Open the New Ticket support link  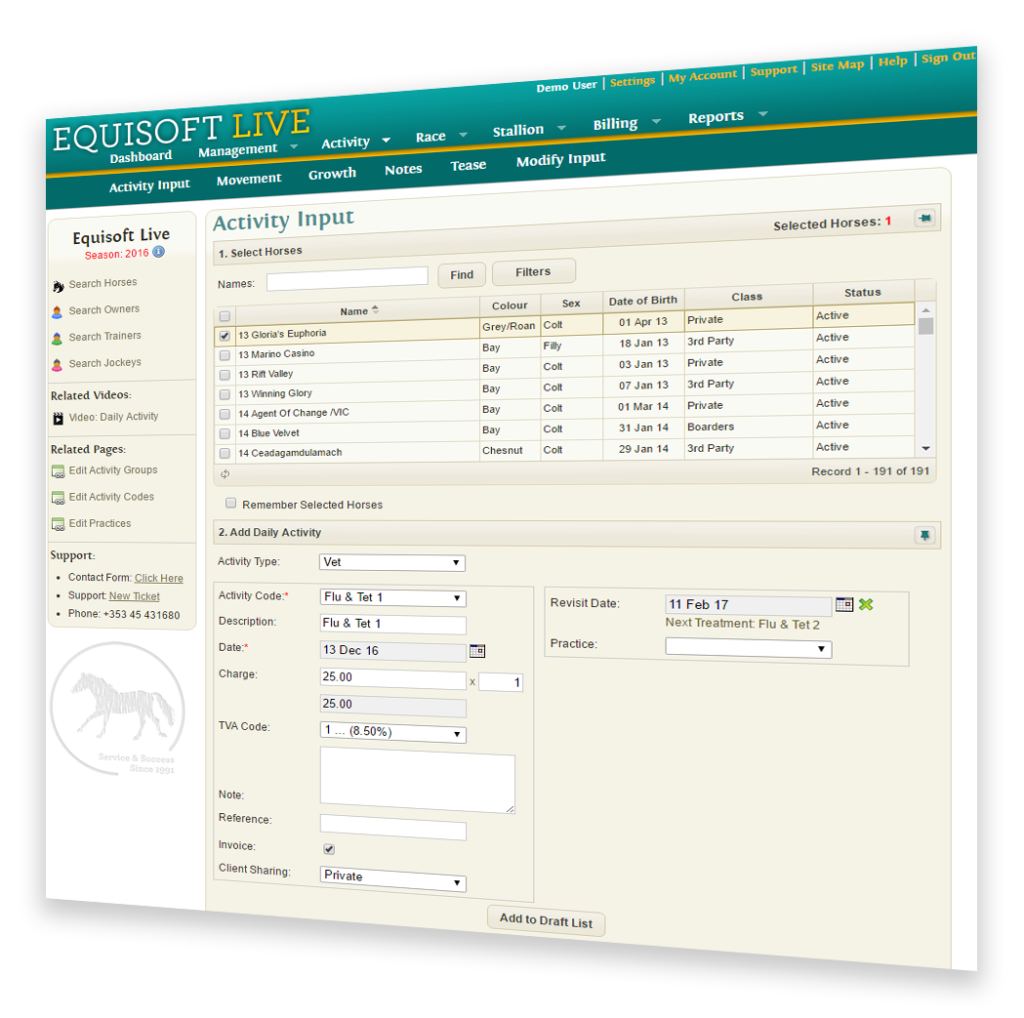[133, 596]
